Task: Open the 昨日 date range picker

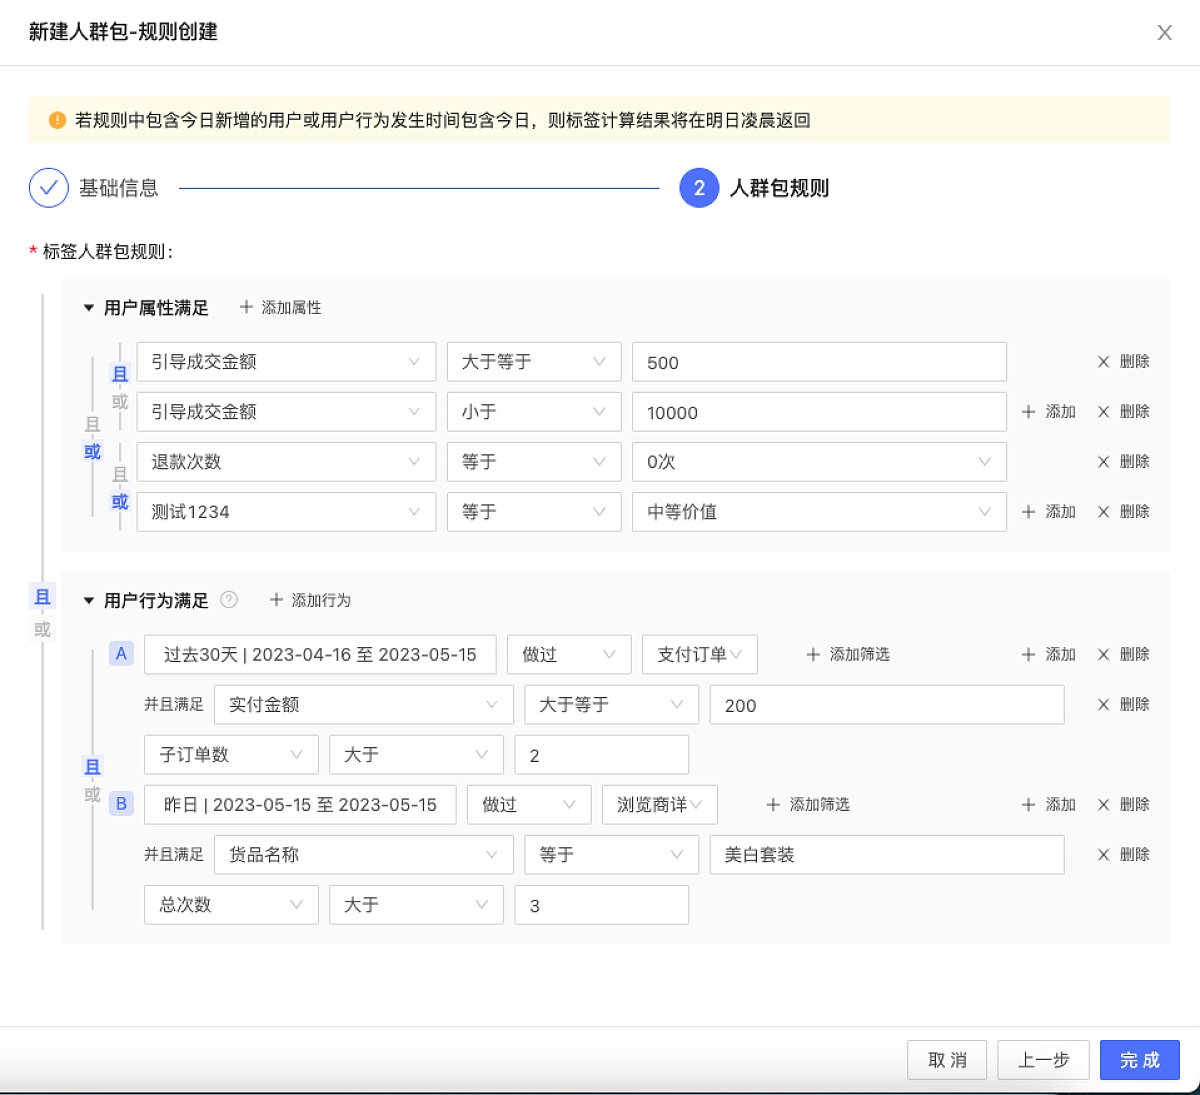Action: click(x=300, y=805)
